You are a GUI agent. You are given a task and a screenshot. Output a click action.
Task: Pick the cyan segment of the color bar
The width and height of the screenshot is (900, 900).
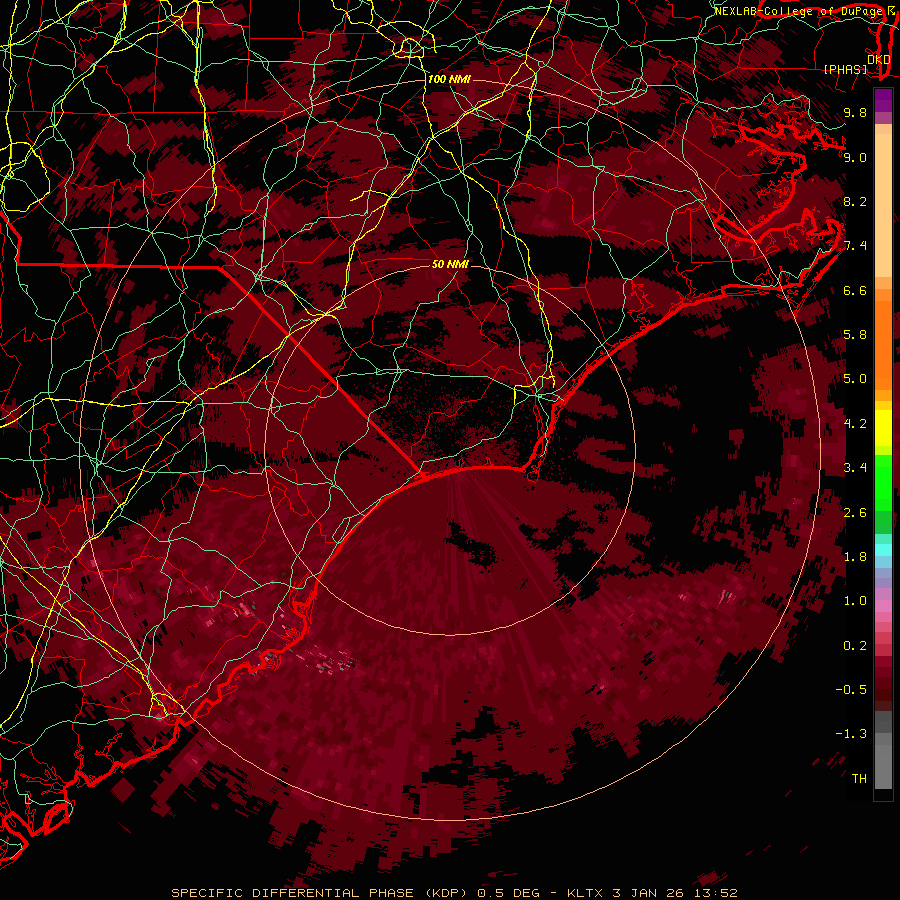(883, 549)
